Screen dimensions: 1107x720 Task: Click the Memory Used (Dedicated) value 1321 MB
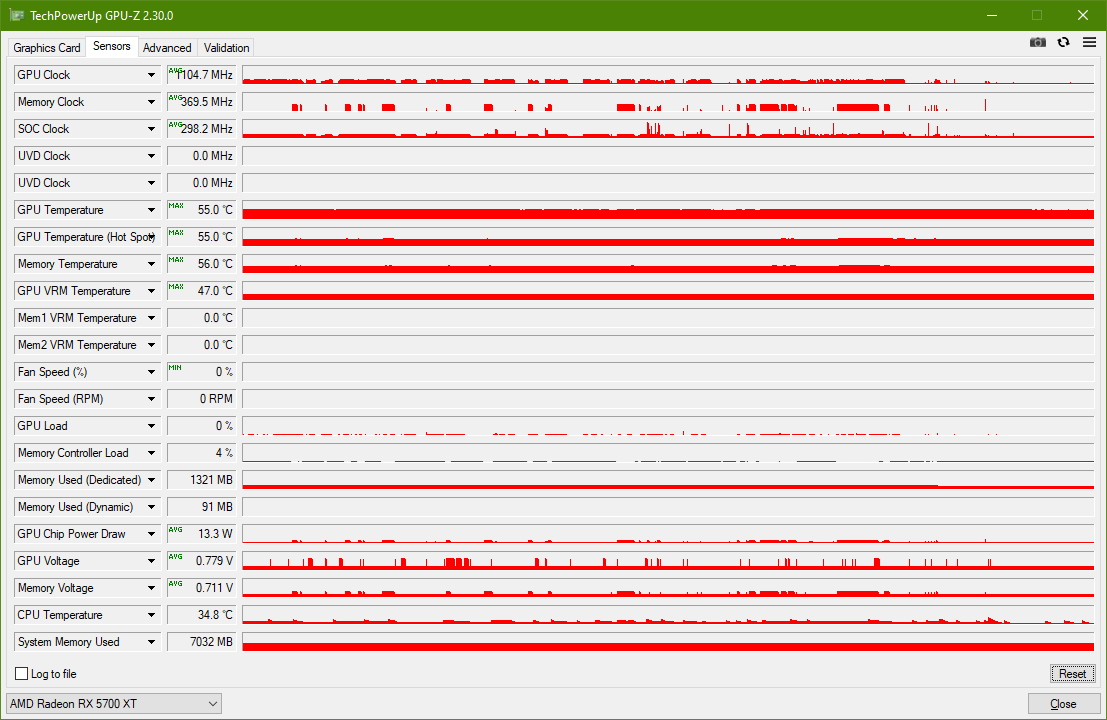coord(201,480)
